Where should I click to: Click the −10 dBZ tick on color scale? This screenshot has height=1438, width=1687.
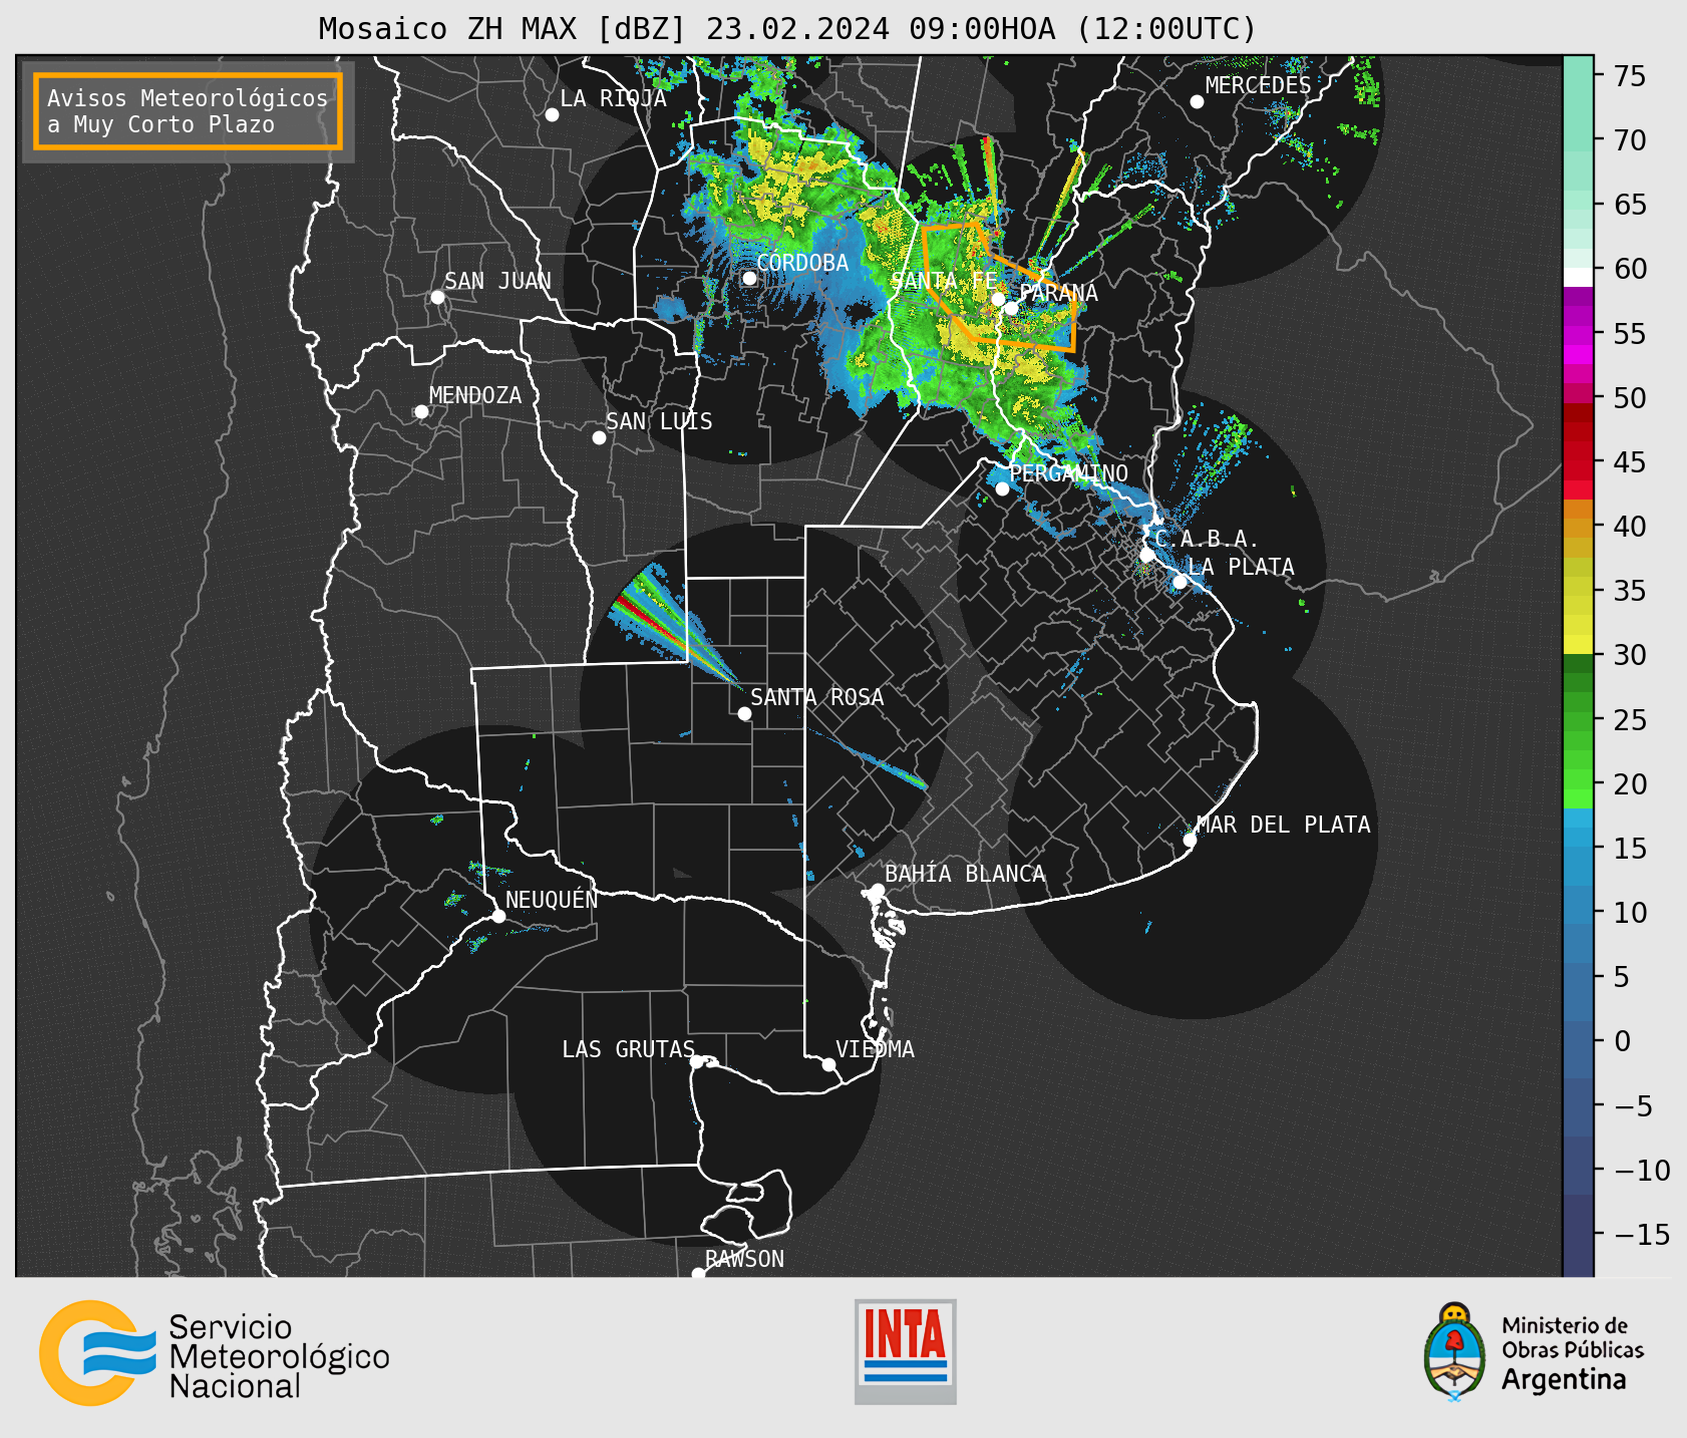[x=1640, y=1170]
